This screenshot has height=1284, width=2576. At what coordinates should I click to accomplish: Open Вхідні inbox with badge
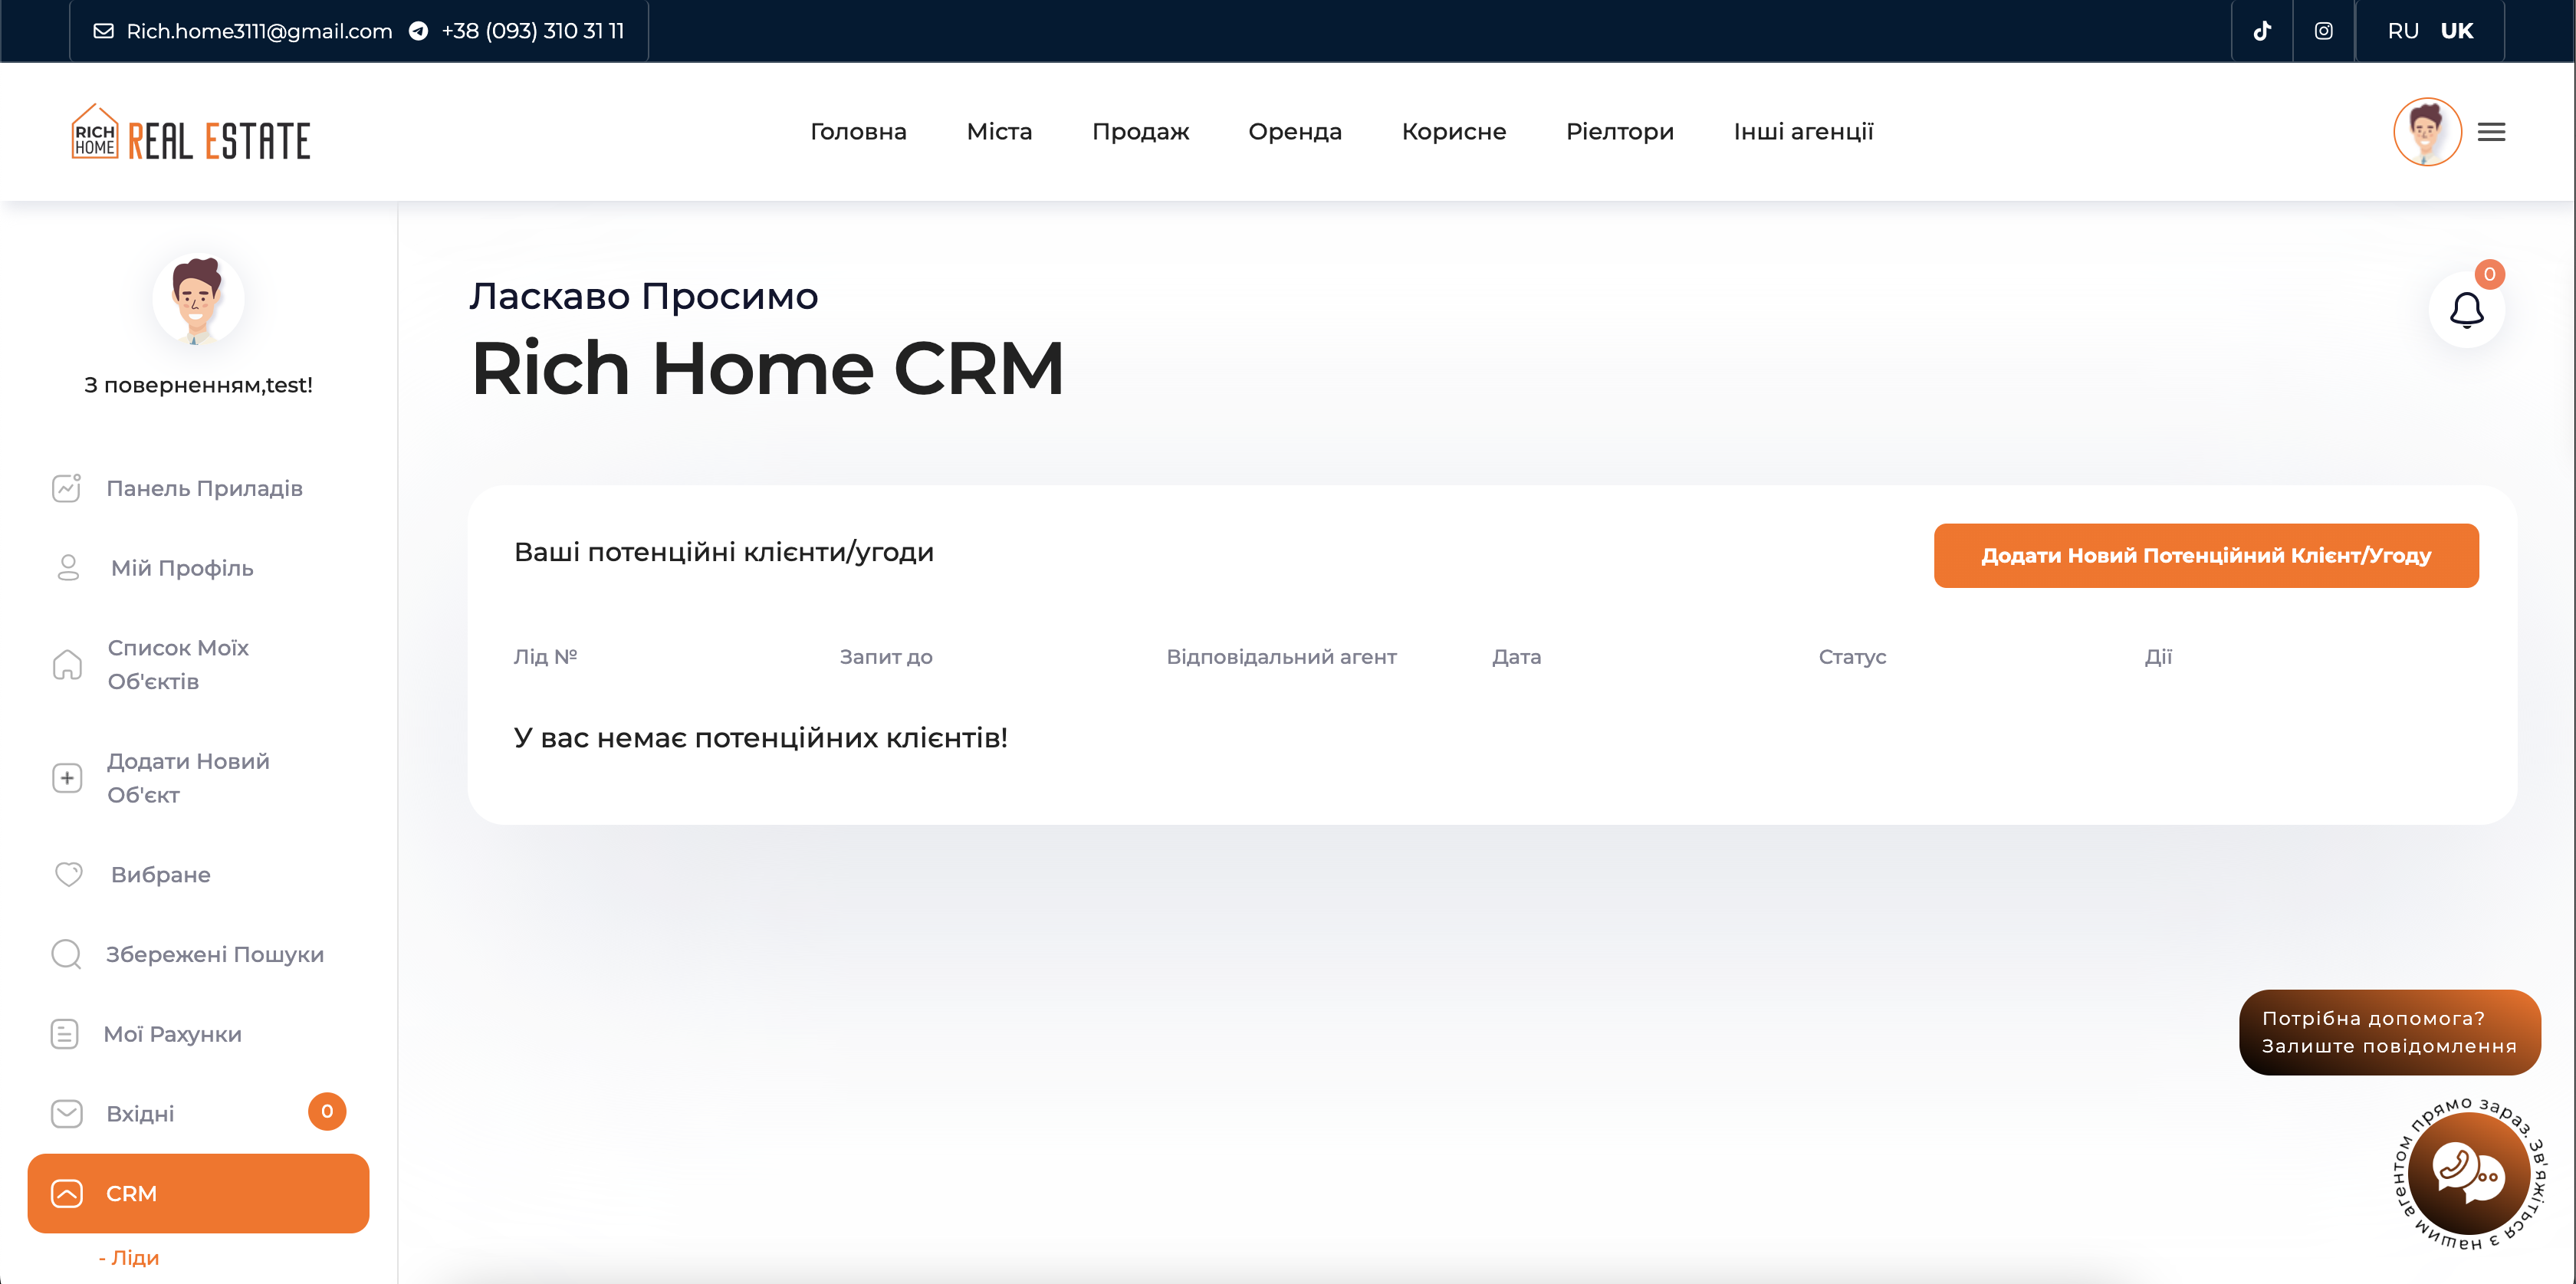coord(140,1113)
